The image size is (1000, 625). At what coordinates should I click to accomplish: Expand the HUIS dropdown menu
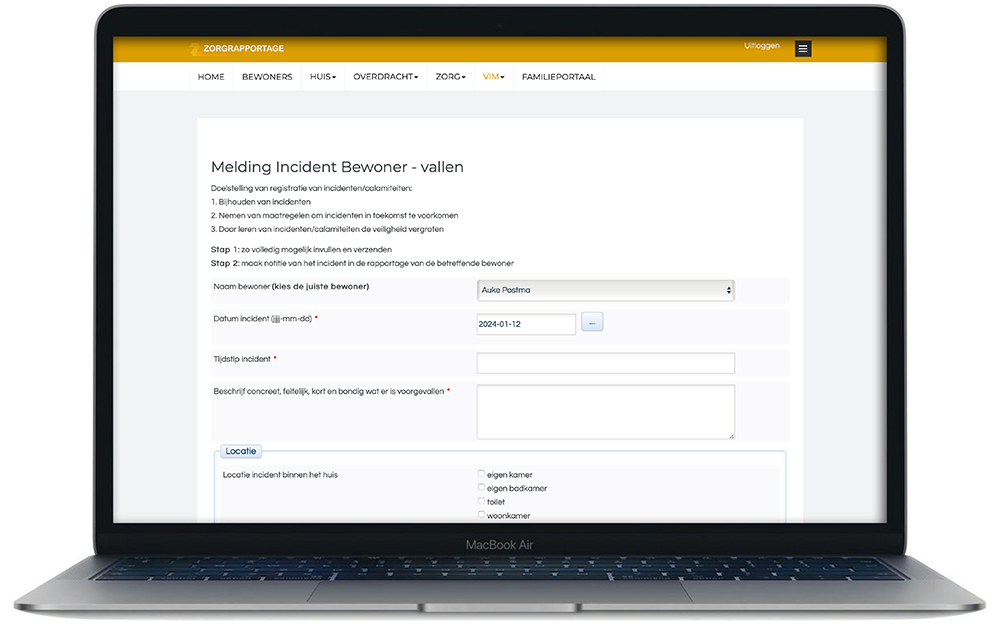pyautogui.click(x=322, y=77)
